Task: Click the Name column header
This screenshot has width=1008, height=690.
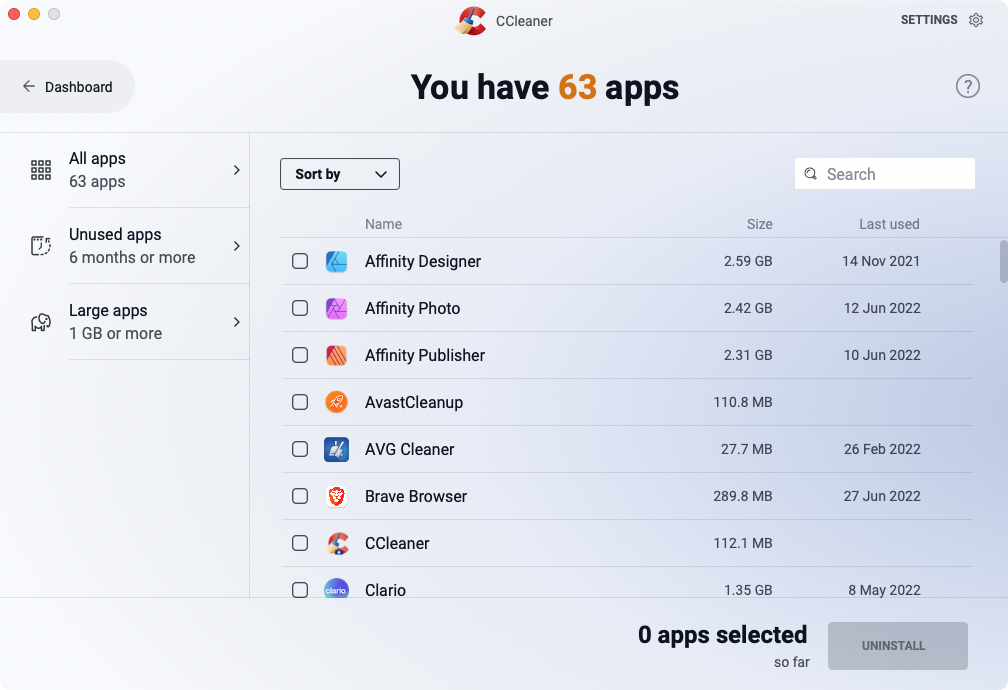Action: pos(383,224)
